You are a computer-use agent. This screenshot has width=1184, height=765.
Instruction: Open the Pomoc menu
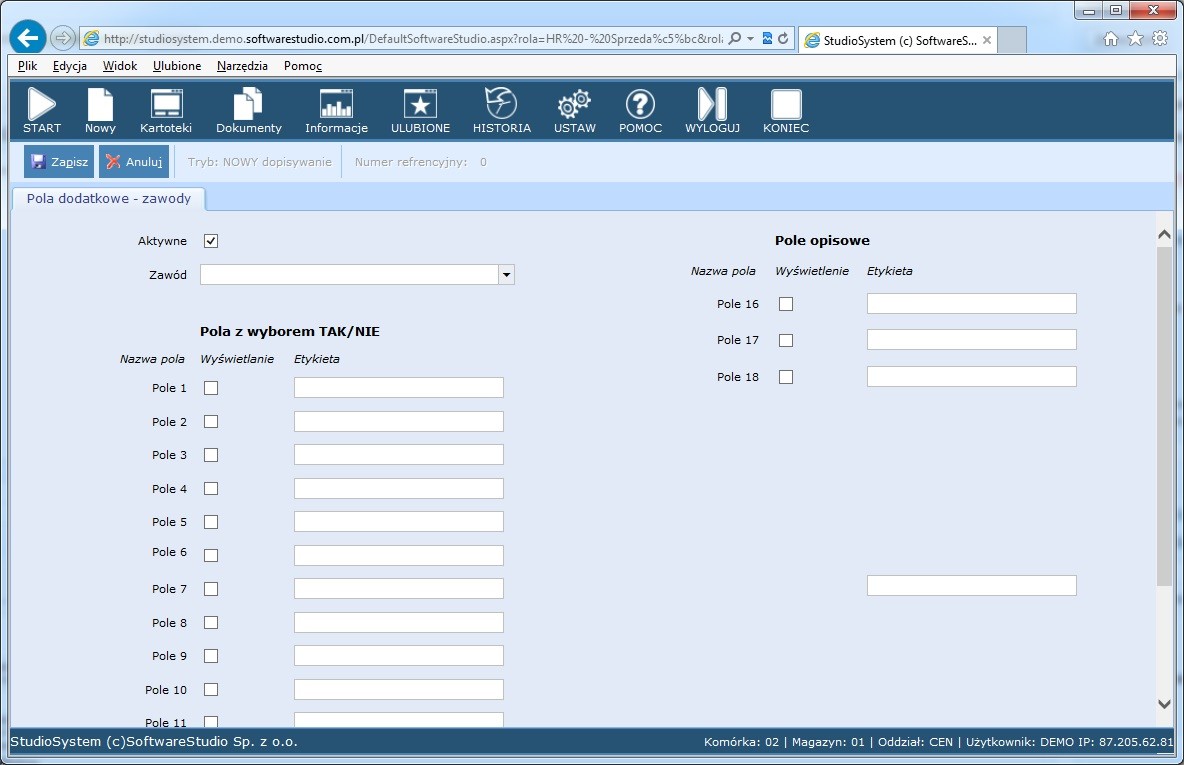(x=303, y=66)
